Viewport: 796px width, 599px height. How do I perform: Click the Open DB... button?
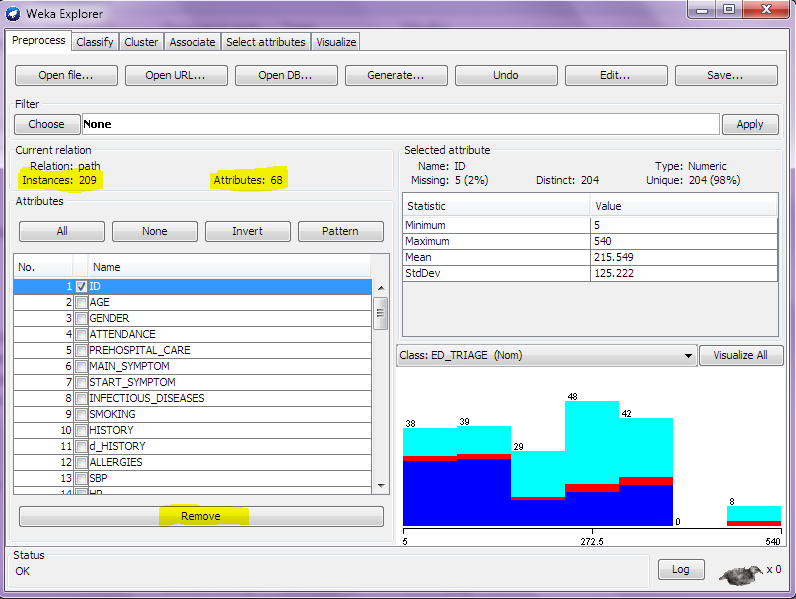[286, 75]
